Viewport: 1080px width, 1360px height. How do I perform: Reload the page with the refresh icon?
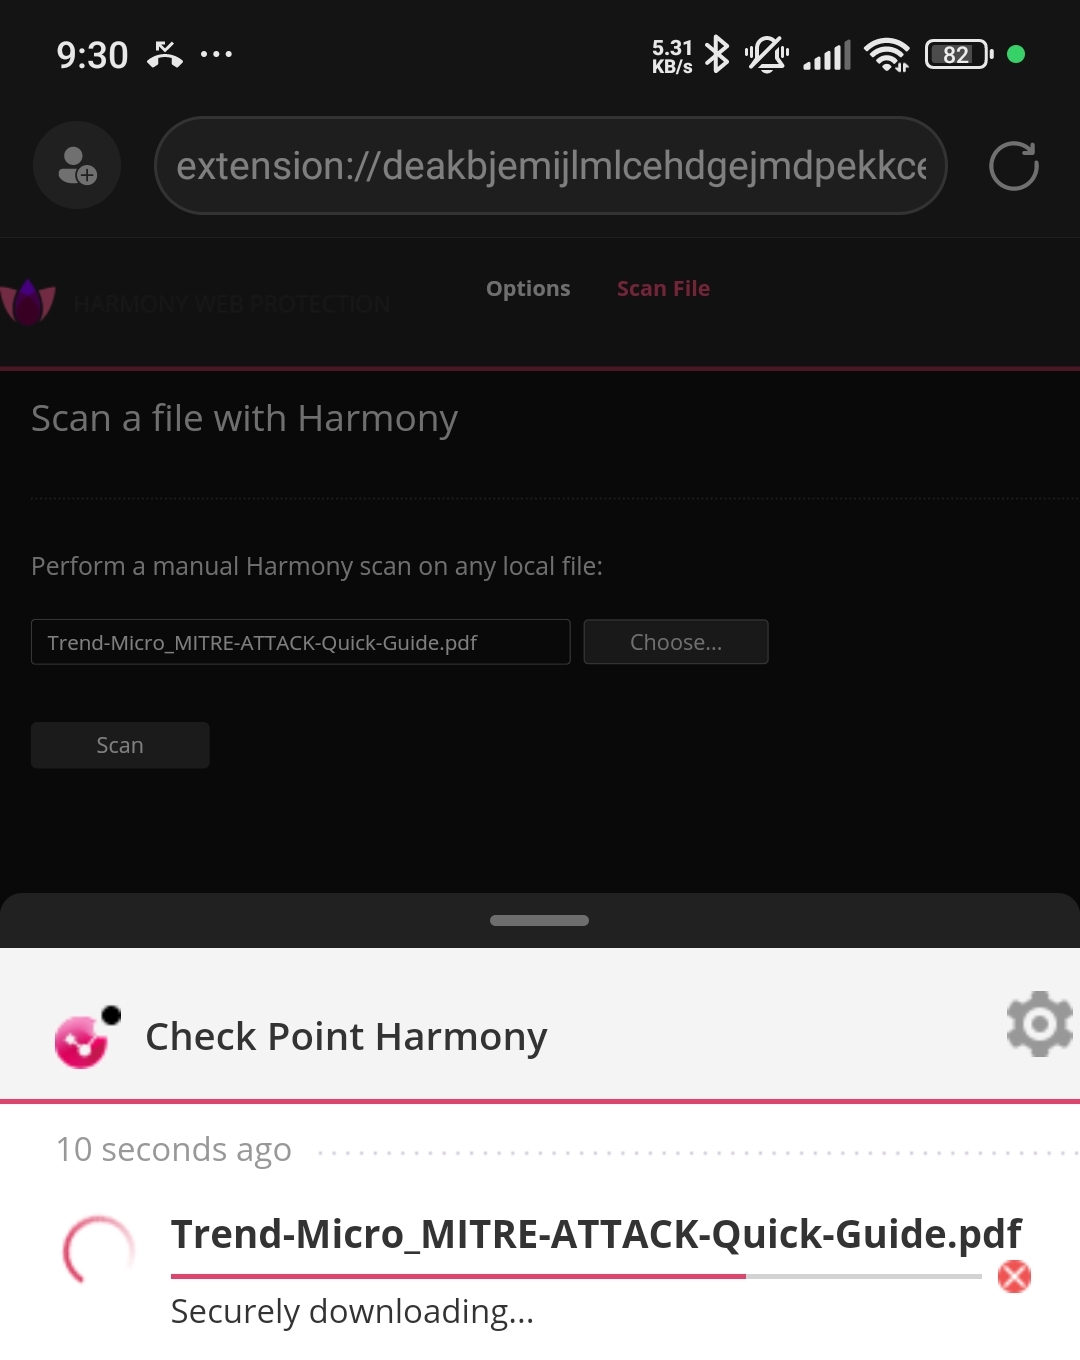tap(1013, 166)
